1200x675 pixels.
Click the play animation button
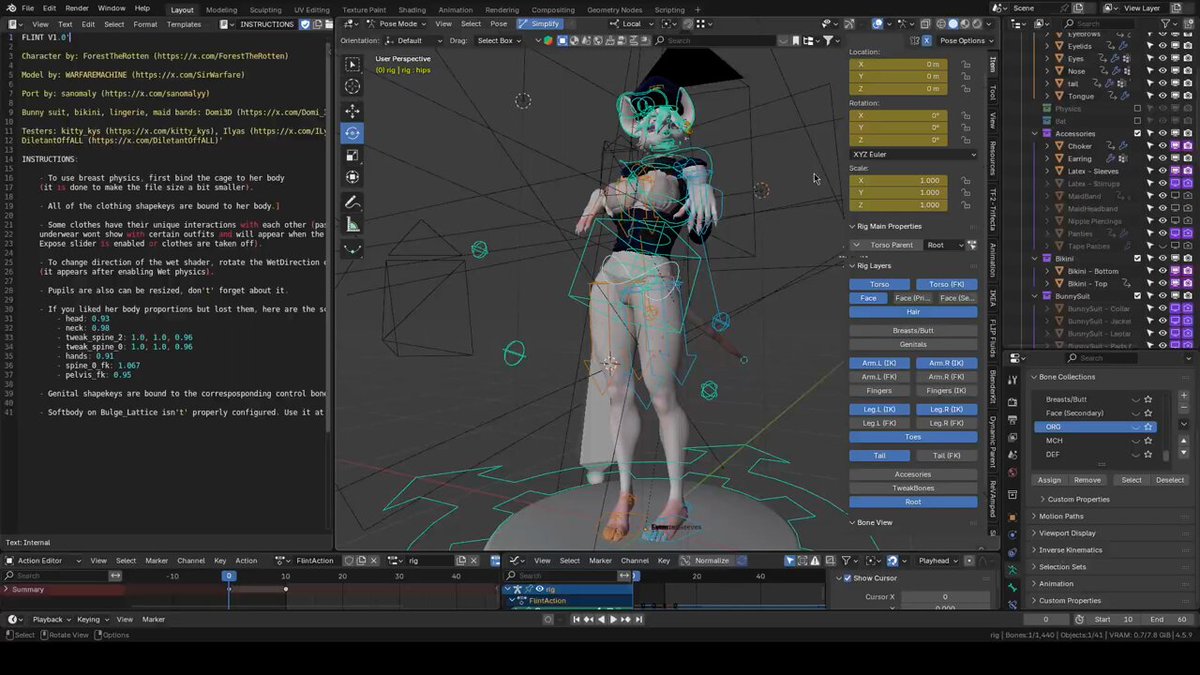[613, 620]
